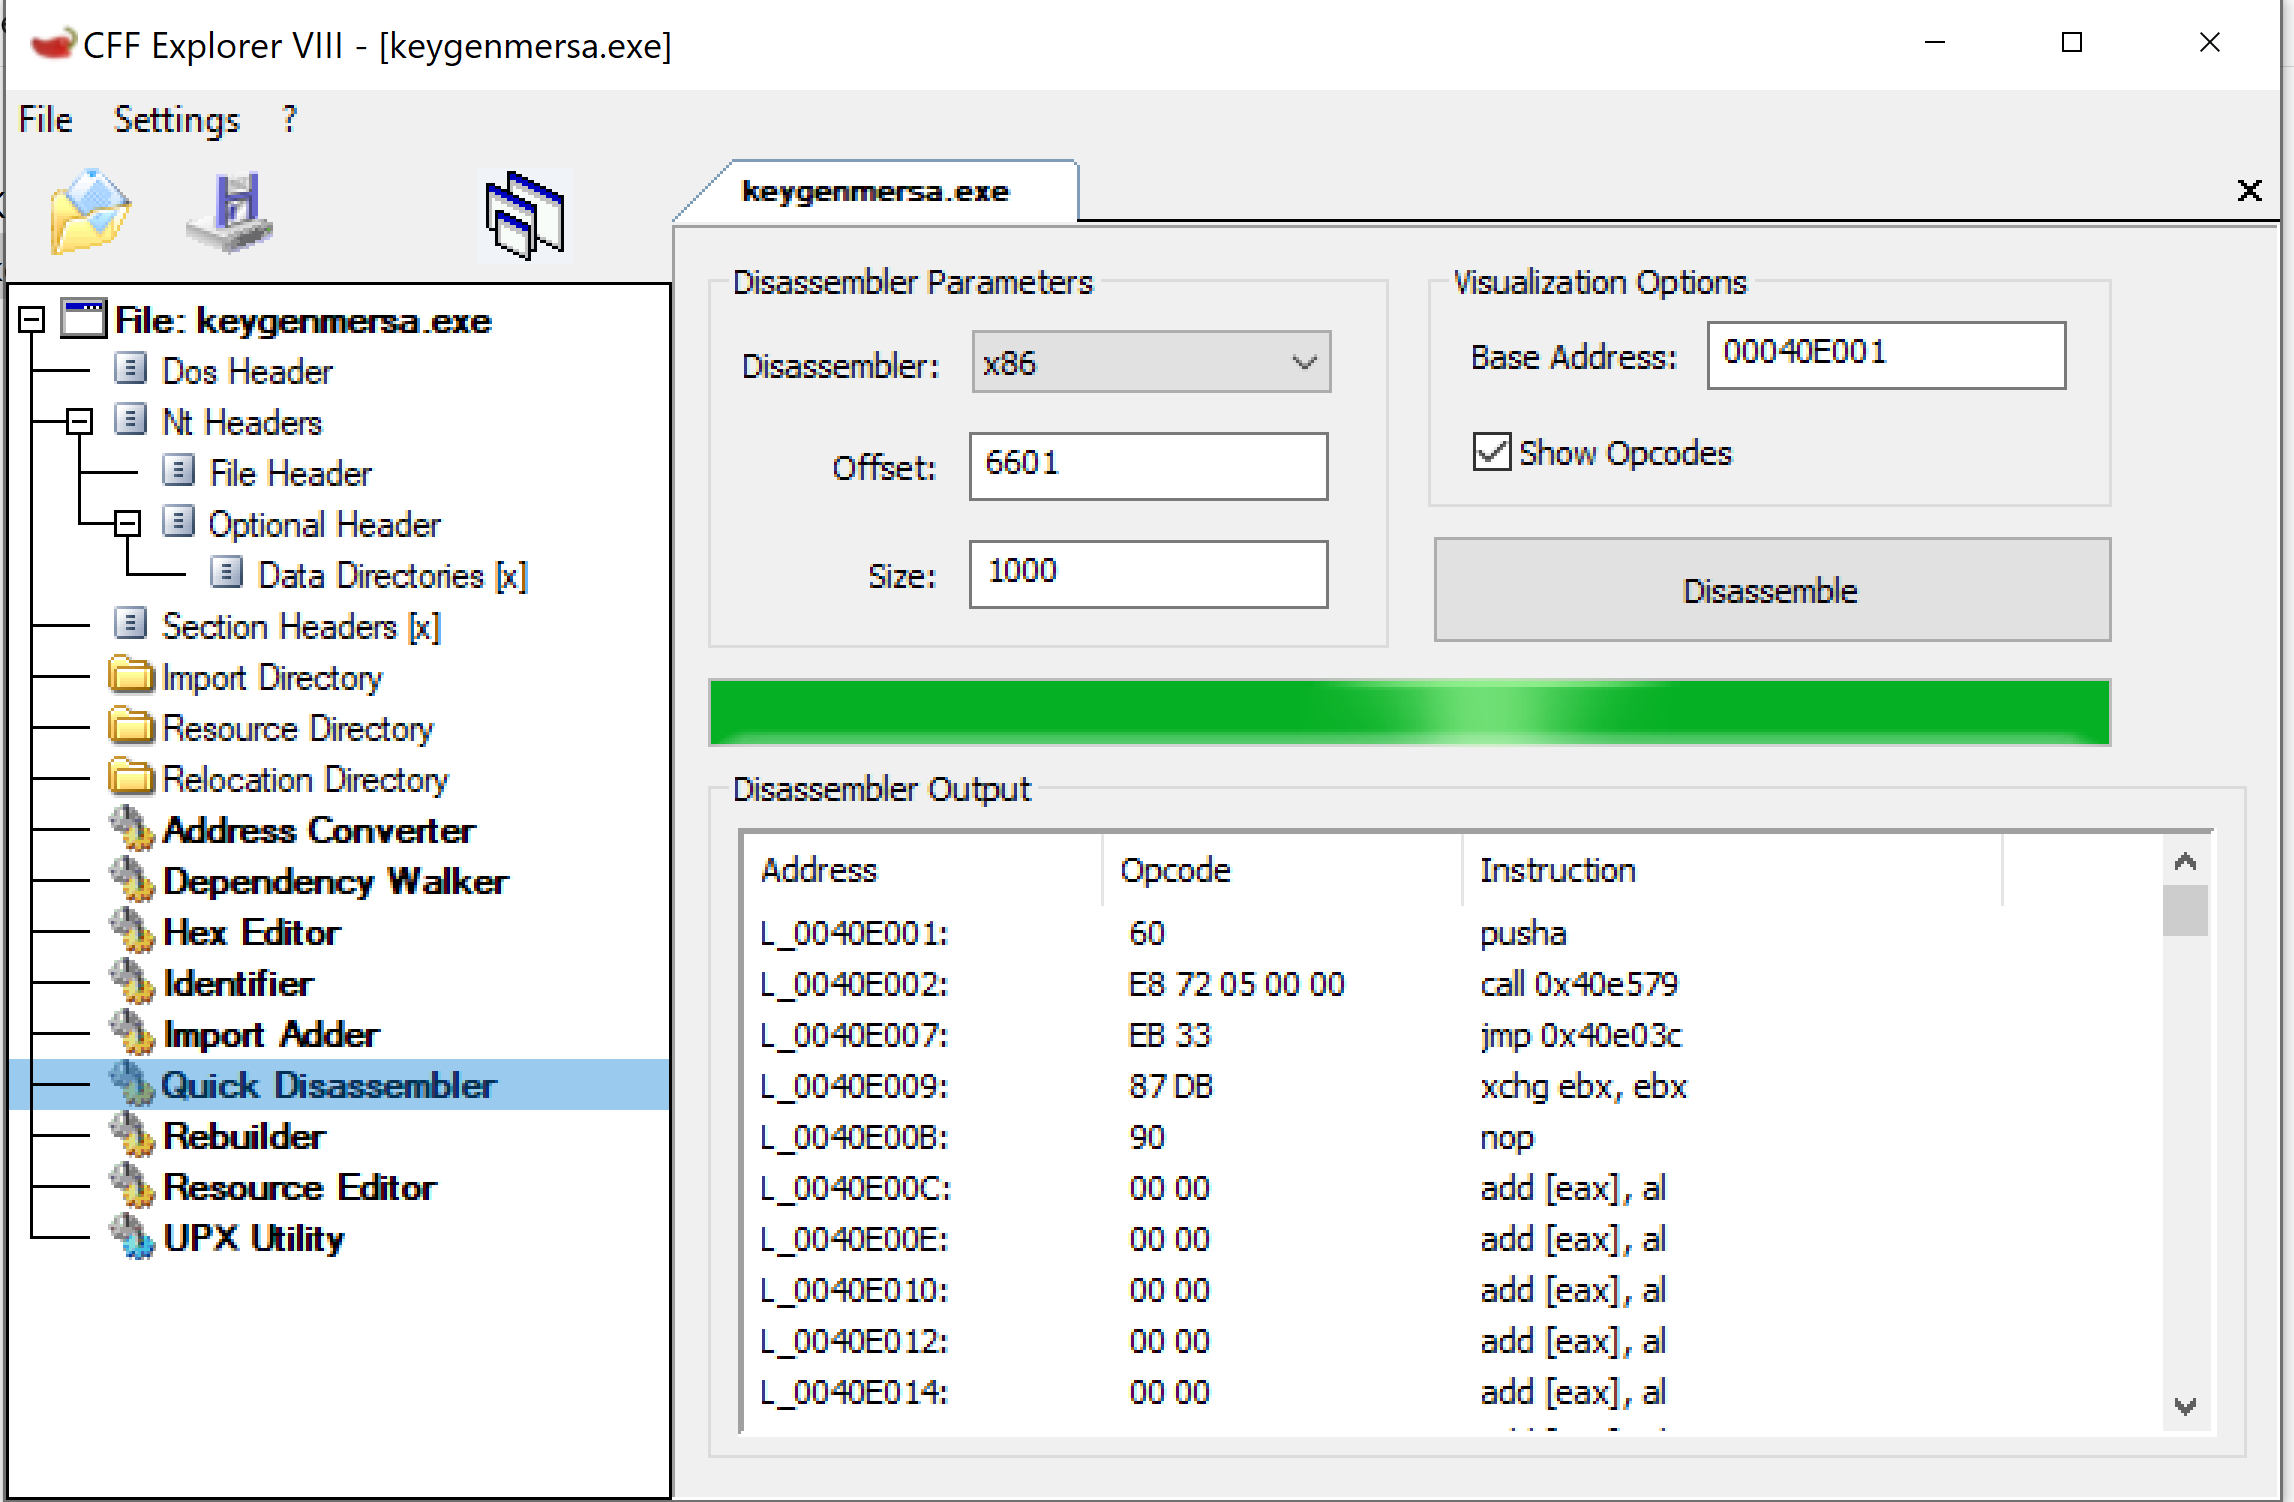
Task: Close the keygenmersa.exe document tab
Action: click(2249, 190)
